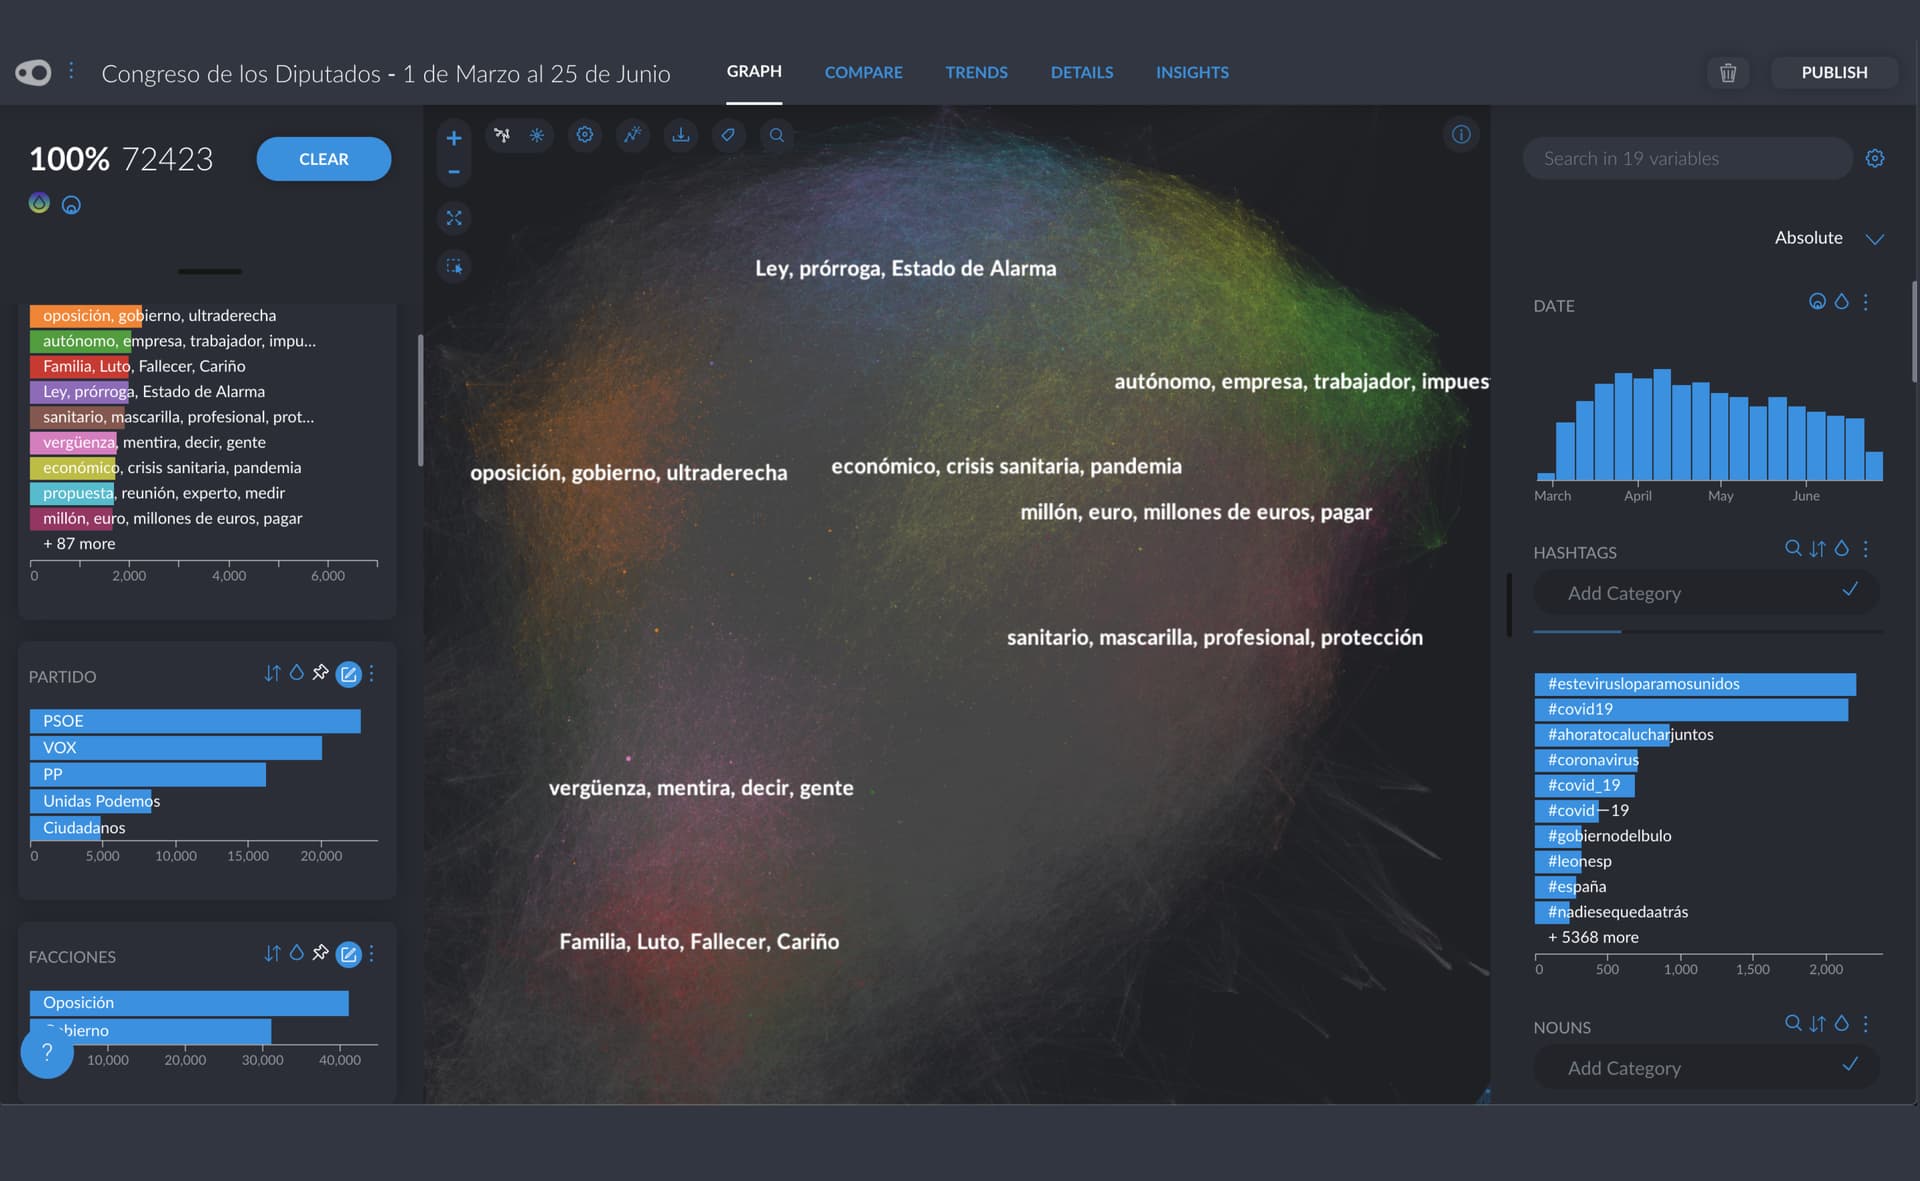Switch to the COMPARE tab
This screenshot has width=1920, height=1181.
coord(863,72)
